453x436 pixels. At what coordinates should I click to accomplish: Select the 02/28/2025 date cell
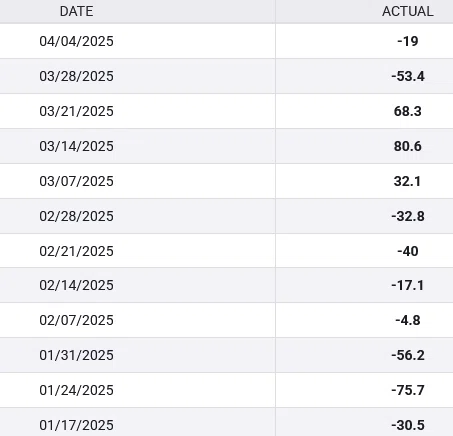(76, 216)
